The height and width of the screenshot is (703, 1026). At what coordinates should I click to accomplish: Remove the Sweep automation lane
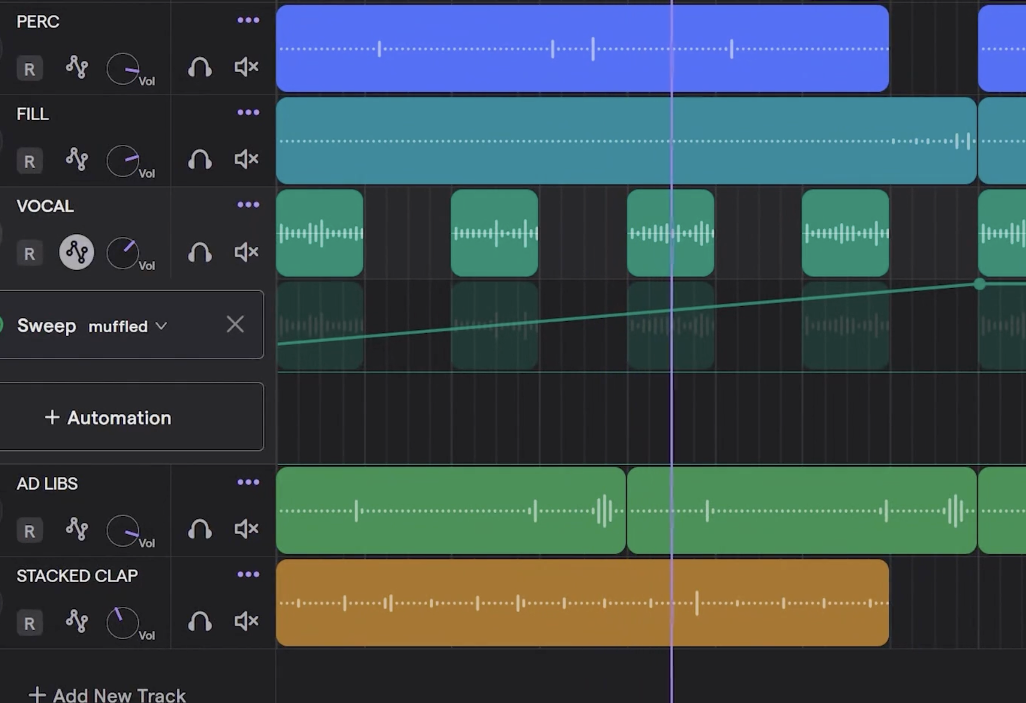(x=235, y=324)
